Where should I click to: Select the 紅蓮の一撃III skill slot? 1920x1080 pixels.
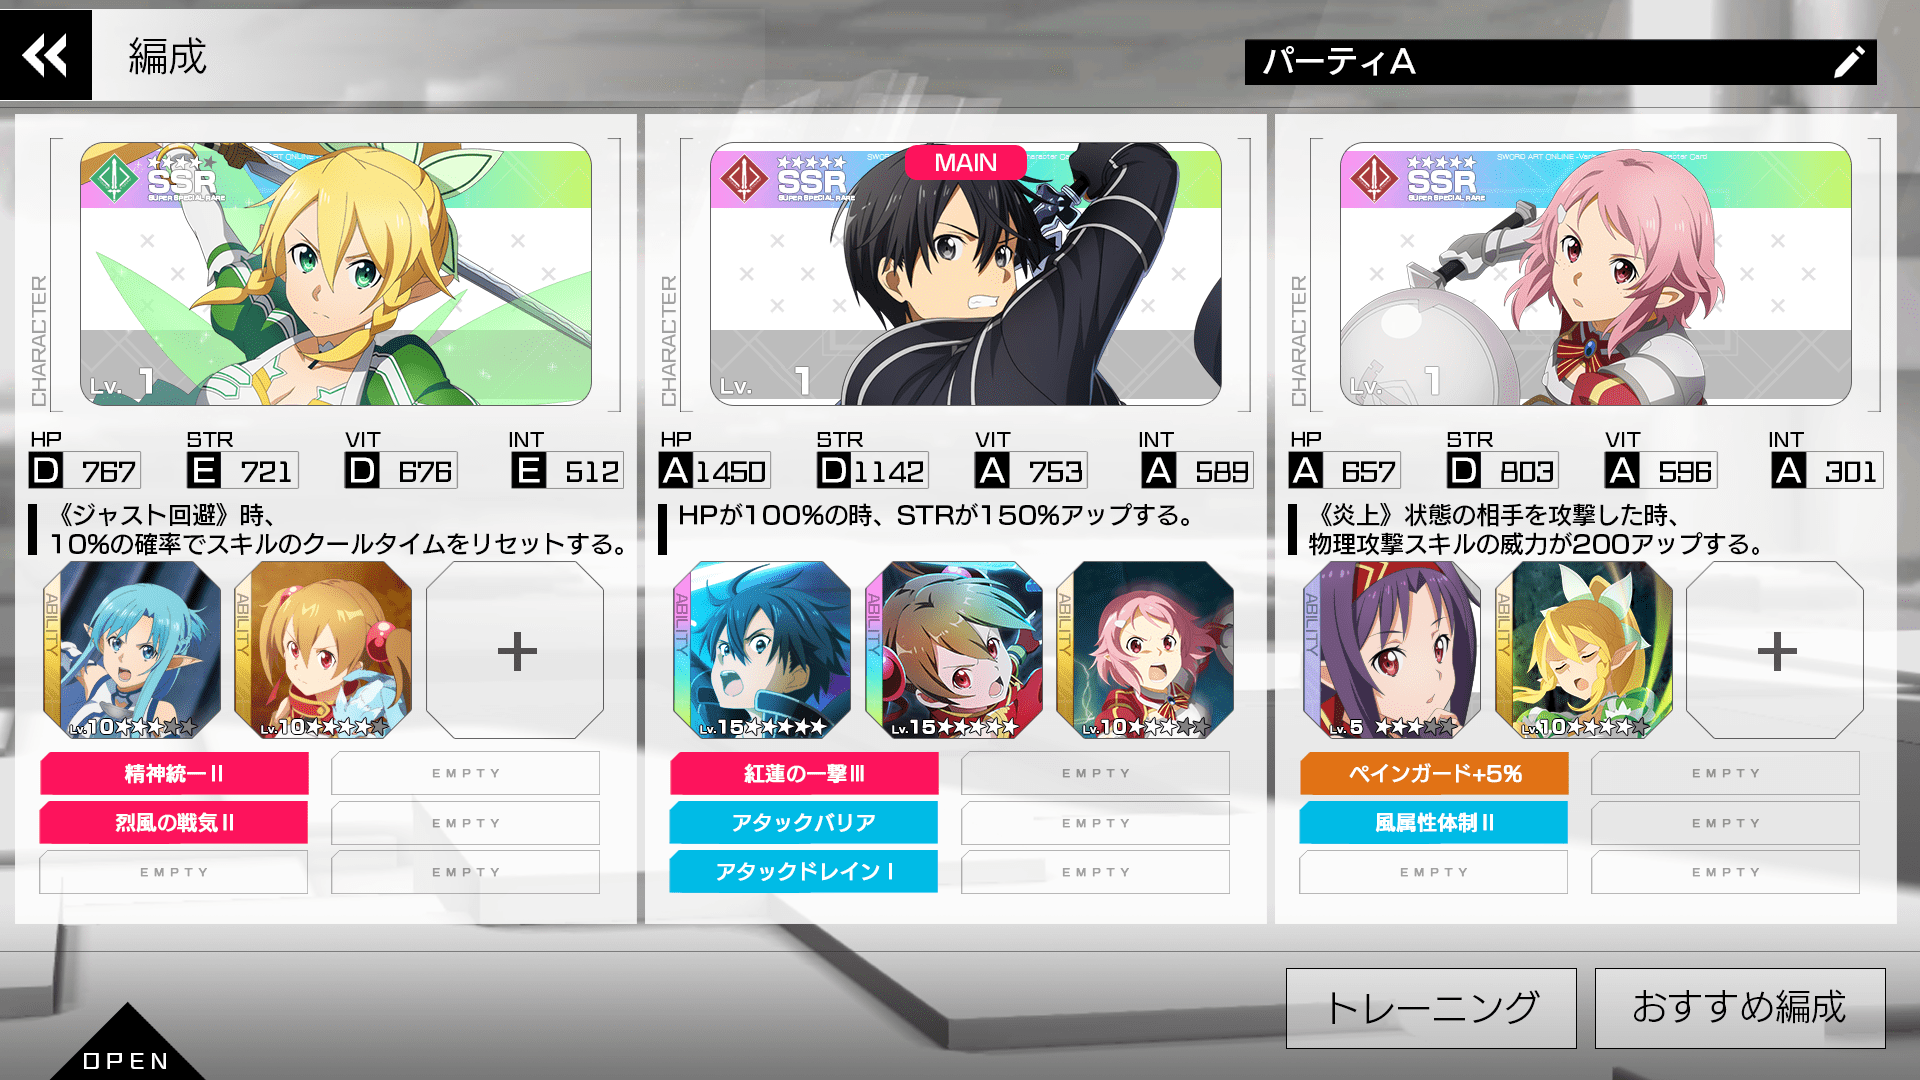click(x=804, y=773)
